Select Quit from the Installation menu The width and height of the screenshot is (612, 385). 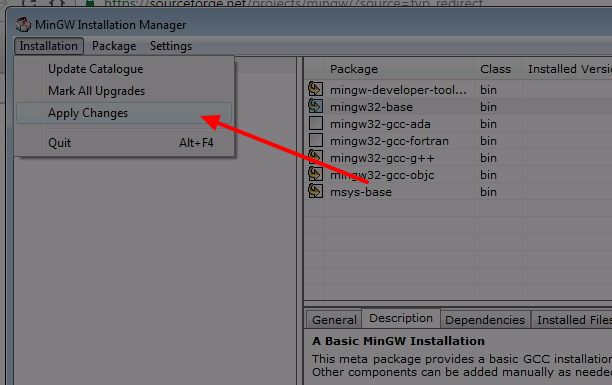[x=124, y=143]
